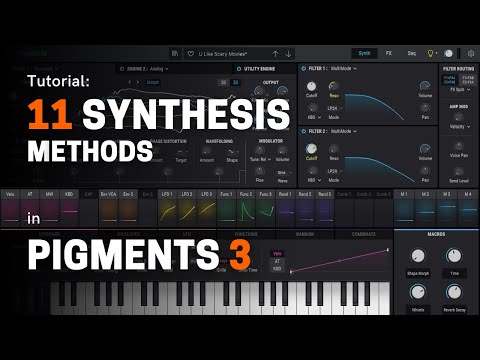480x360 pixels.
Task: Select the M 1 macro modulation slot
Action: 404,208
